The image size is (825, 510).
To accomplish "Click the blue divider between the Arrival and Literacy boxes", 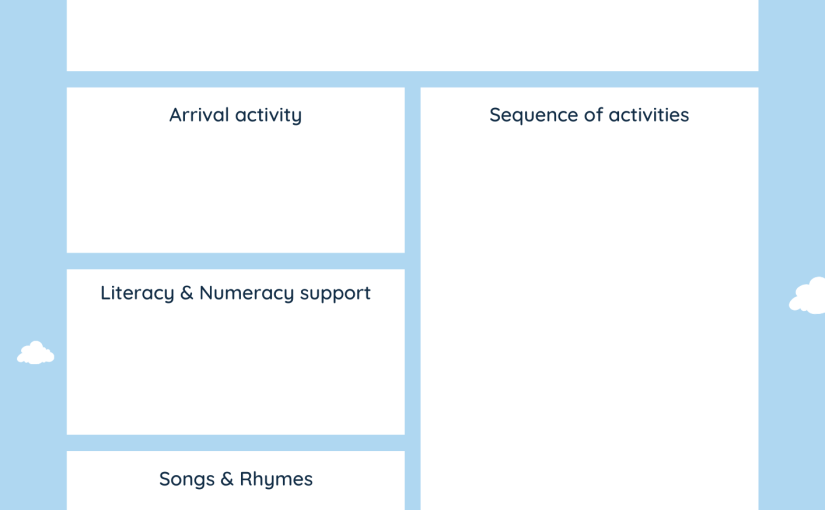I will [x=235, y=261].
